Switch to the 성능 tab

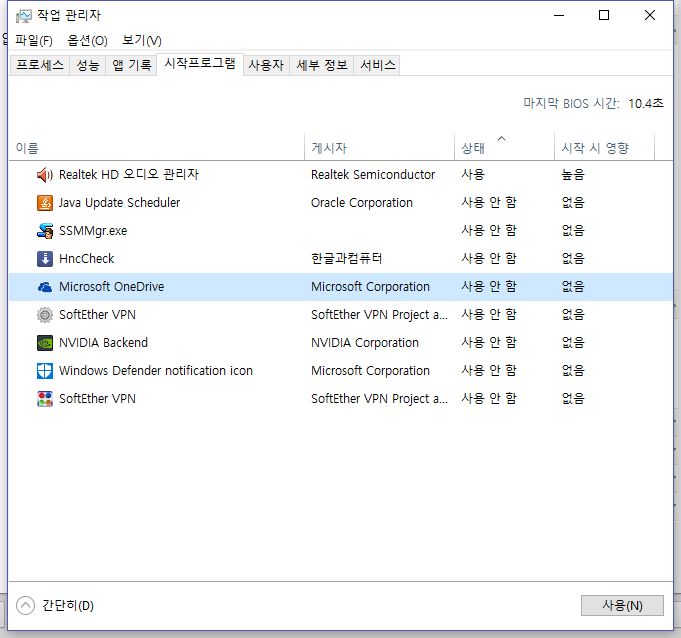click(x=88, y=65)
